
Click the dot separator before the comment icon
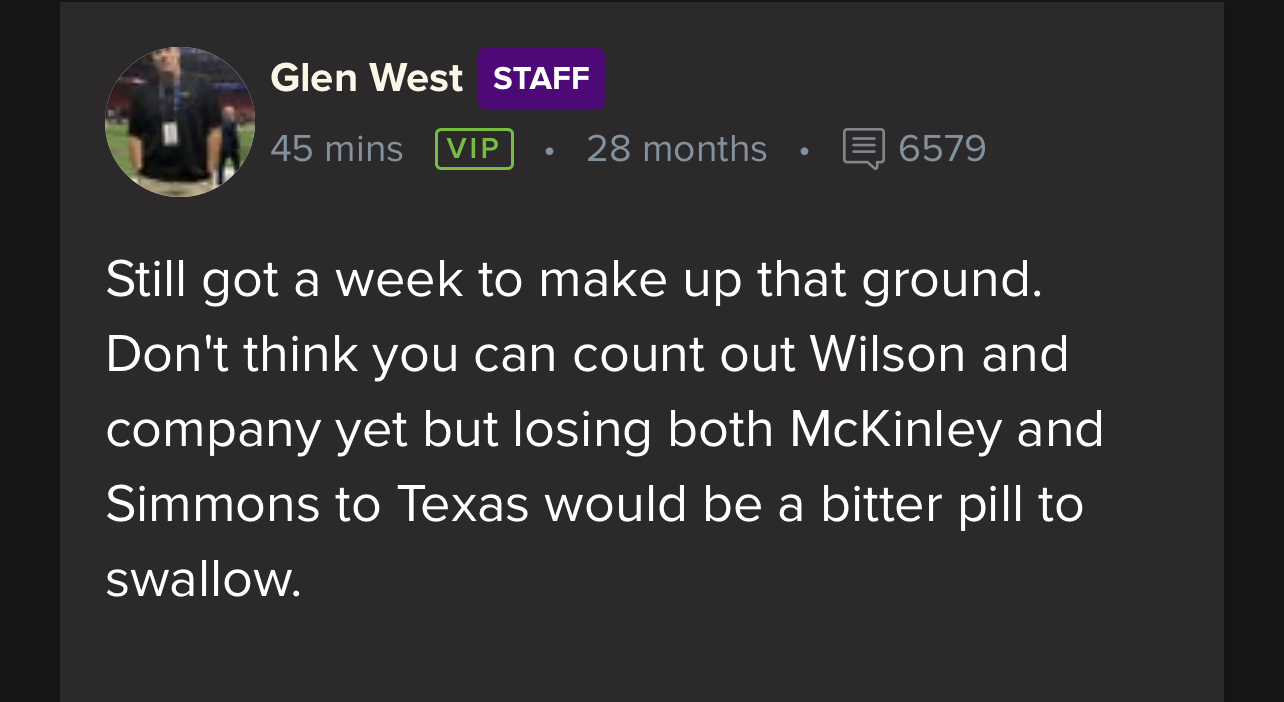804,151
